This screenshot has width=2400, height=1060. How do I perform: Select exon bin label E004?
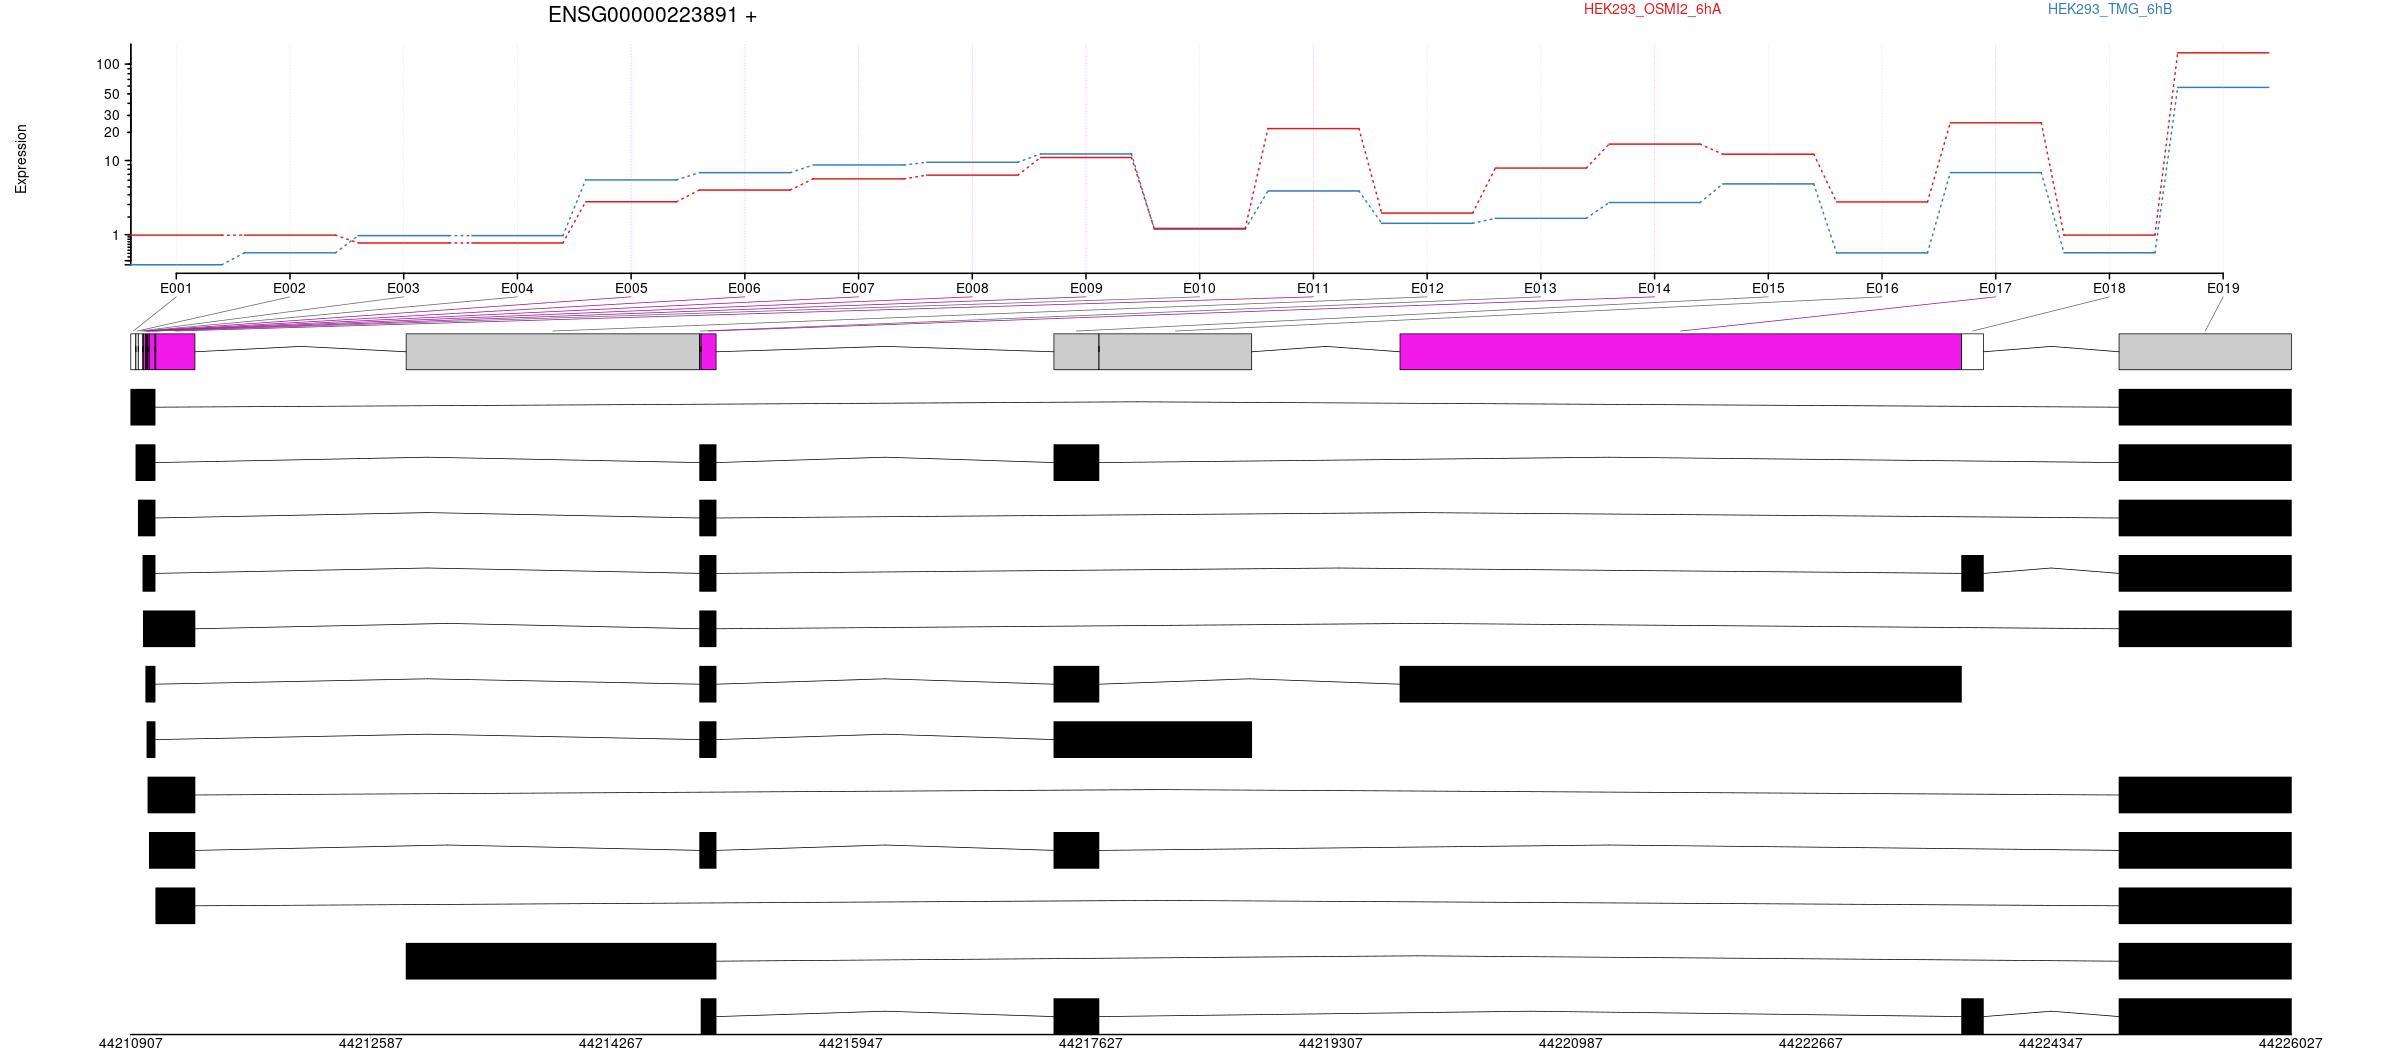coord(517,289)
